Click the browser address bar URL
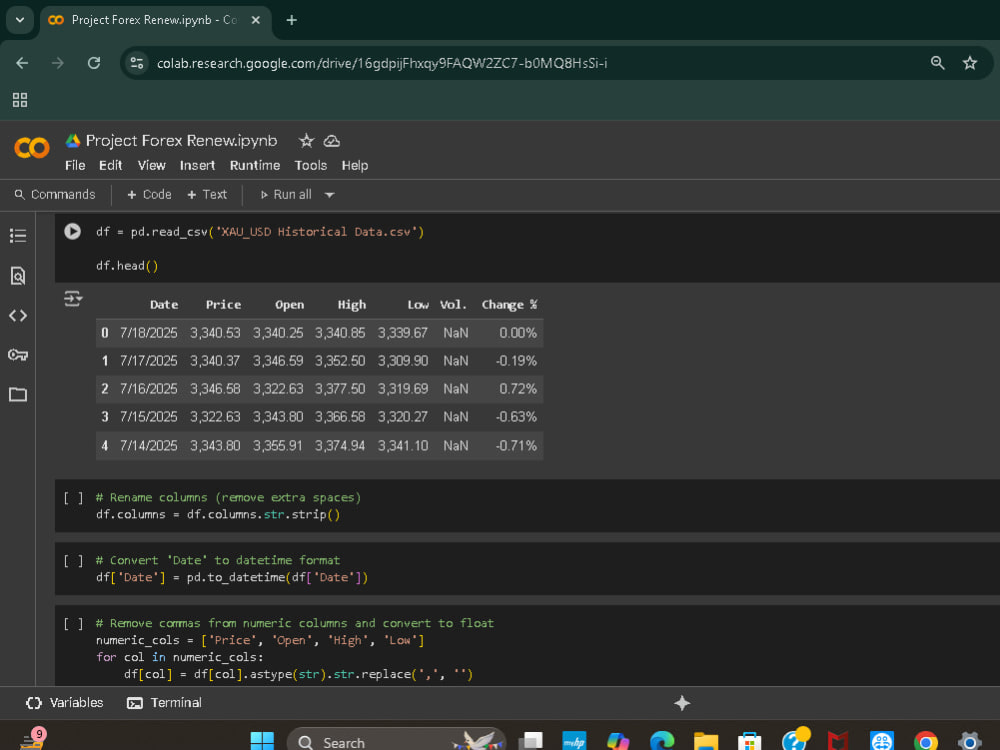 tap(382, 63)
